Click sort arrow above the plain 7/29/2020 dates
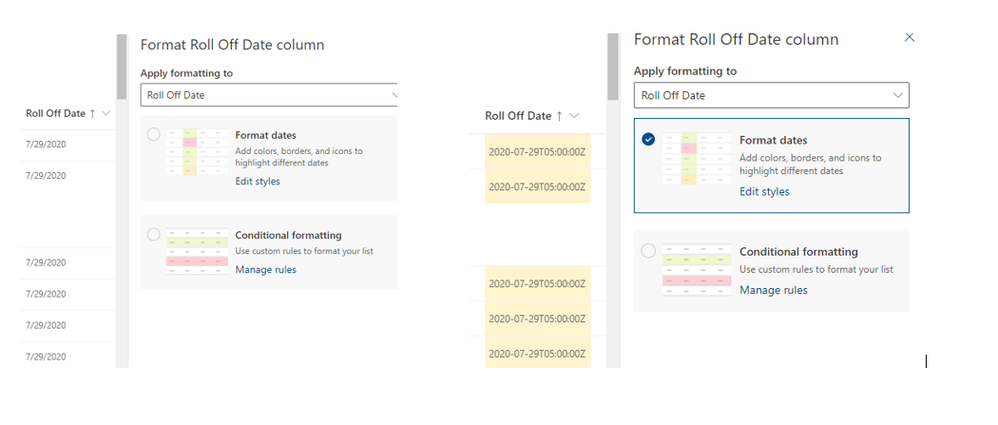The height and width of the screenshot is (425, 998). 93,113
